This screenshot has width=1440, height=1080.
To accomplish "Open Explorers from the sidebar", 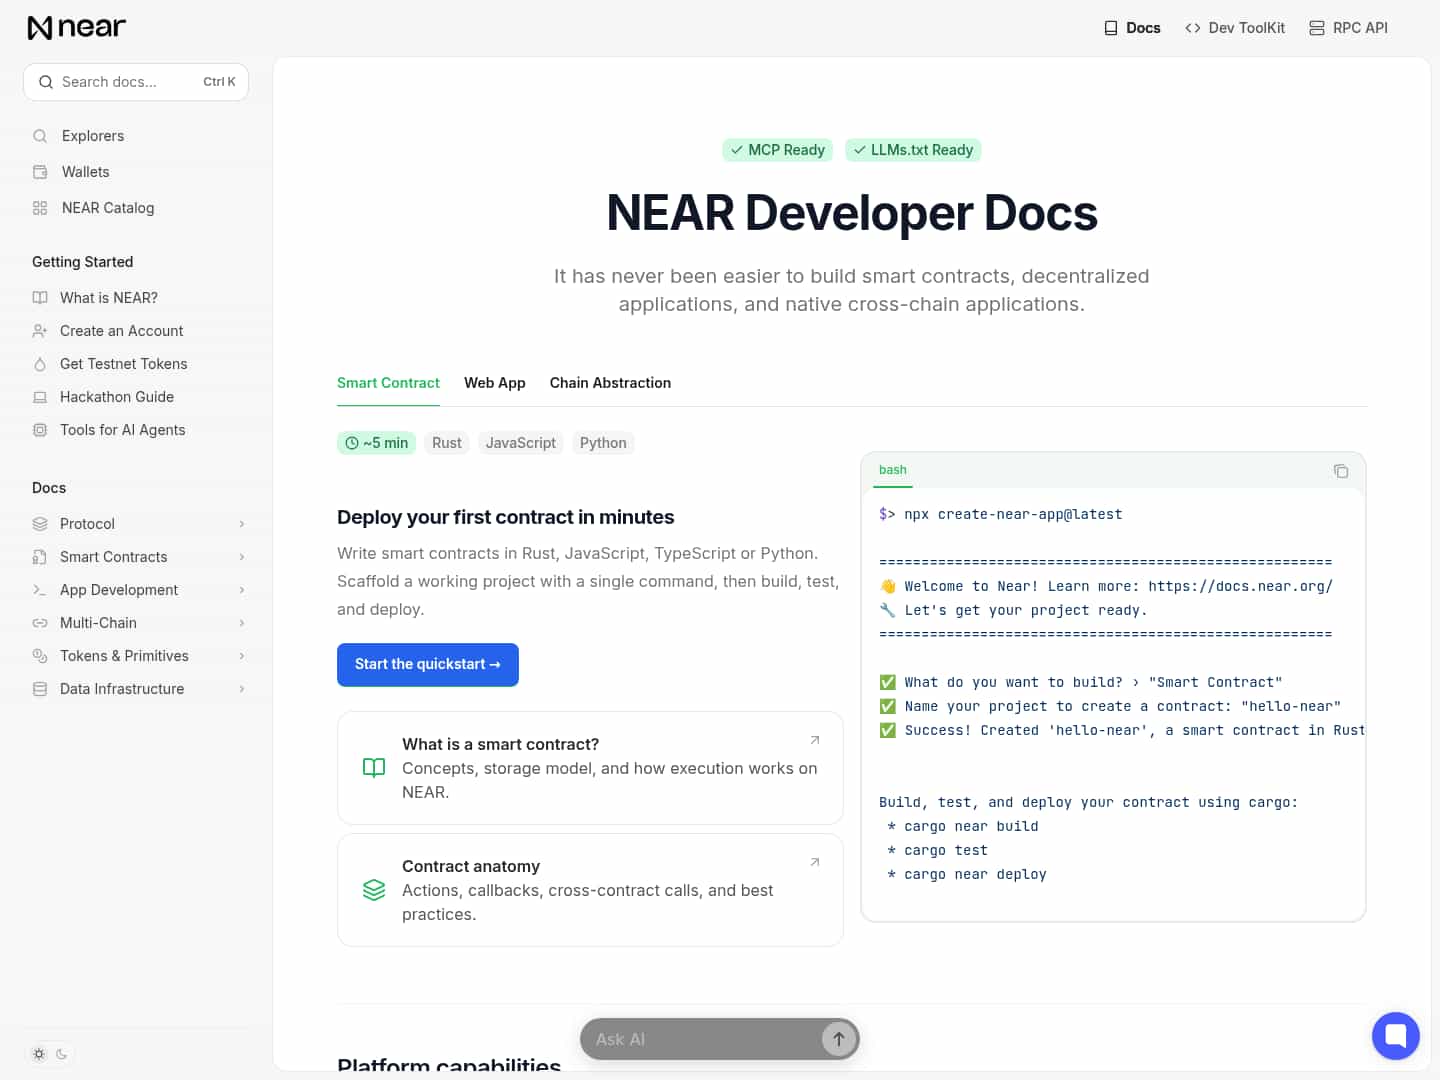I will (x=93, y=136).
